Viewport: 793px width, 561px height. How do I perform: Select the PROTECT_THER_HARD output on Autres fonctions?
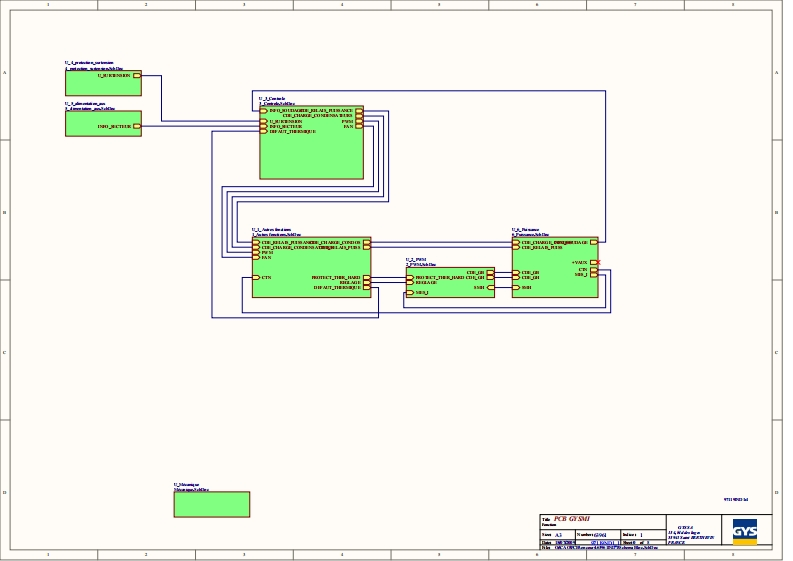point(366,277)
